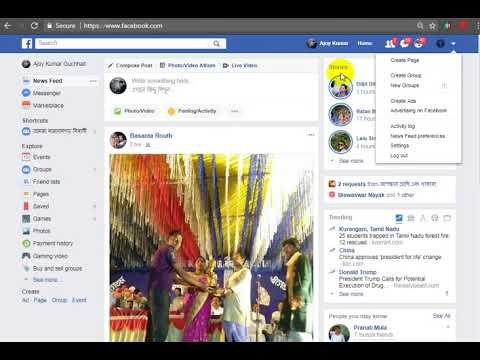
Task: Open the Messenger notifications icon in the top bar
Action: point(405,43)
